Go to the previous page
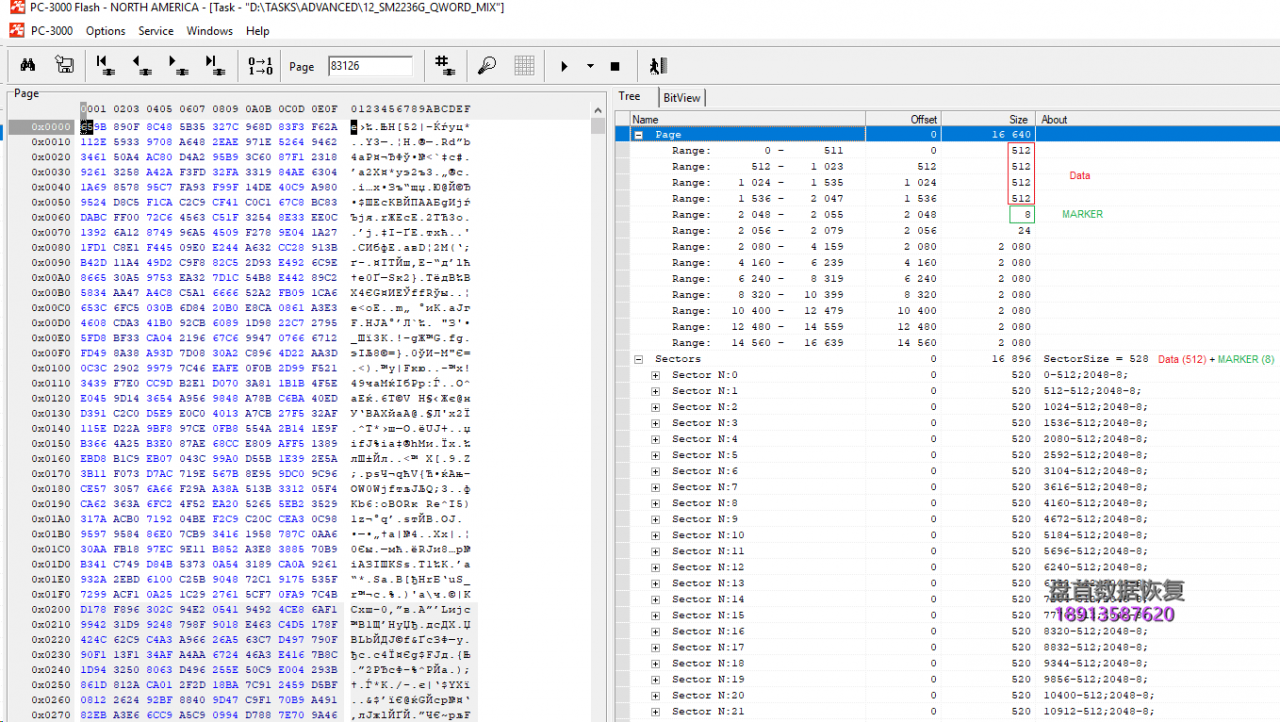 tap(141, 66)
